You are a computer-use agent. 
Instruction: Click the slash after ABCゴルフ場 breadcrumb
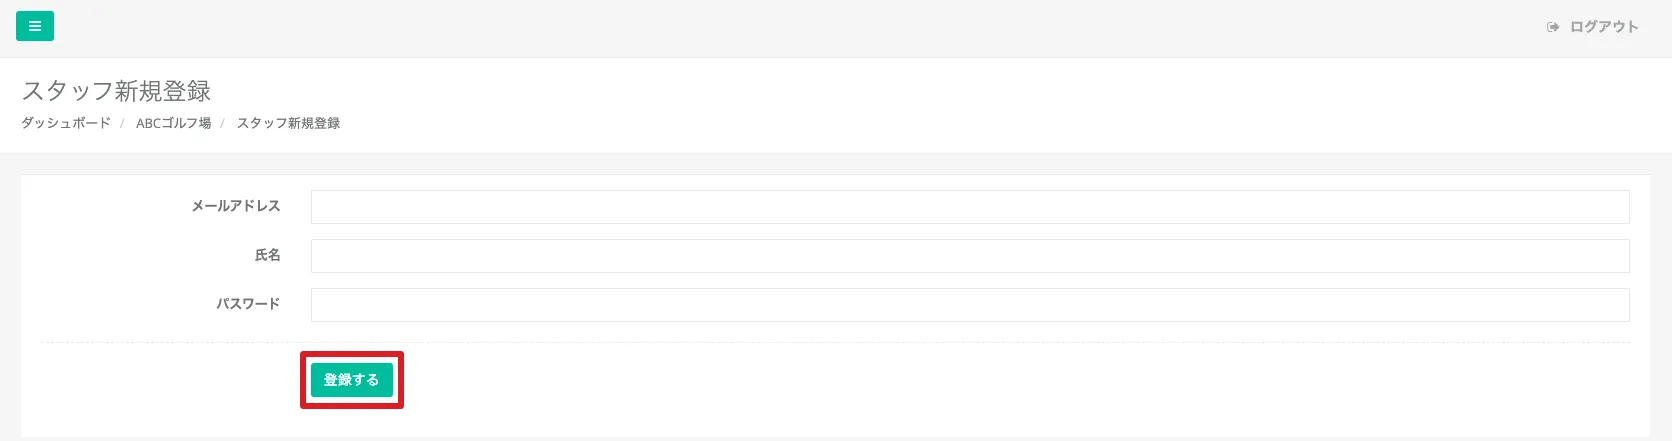222,123
